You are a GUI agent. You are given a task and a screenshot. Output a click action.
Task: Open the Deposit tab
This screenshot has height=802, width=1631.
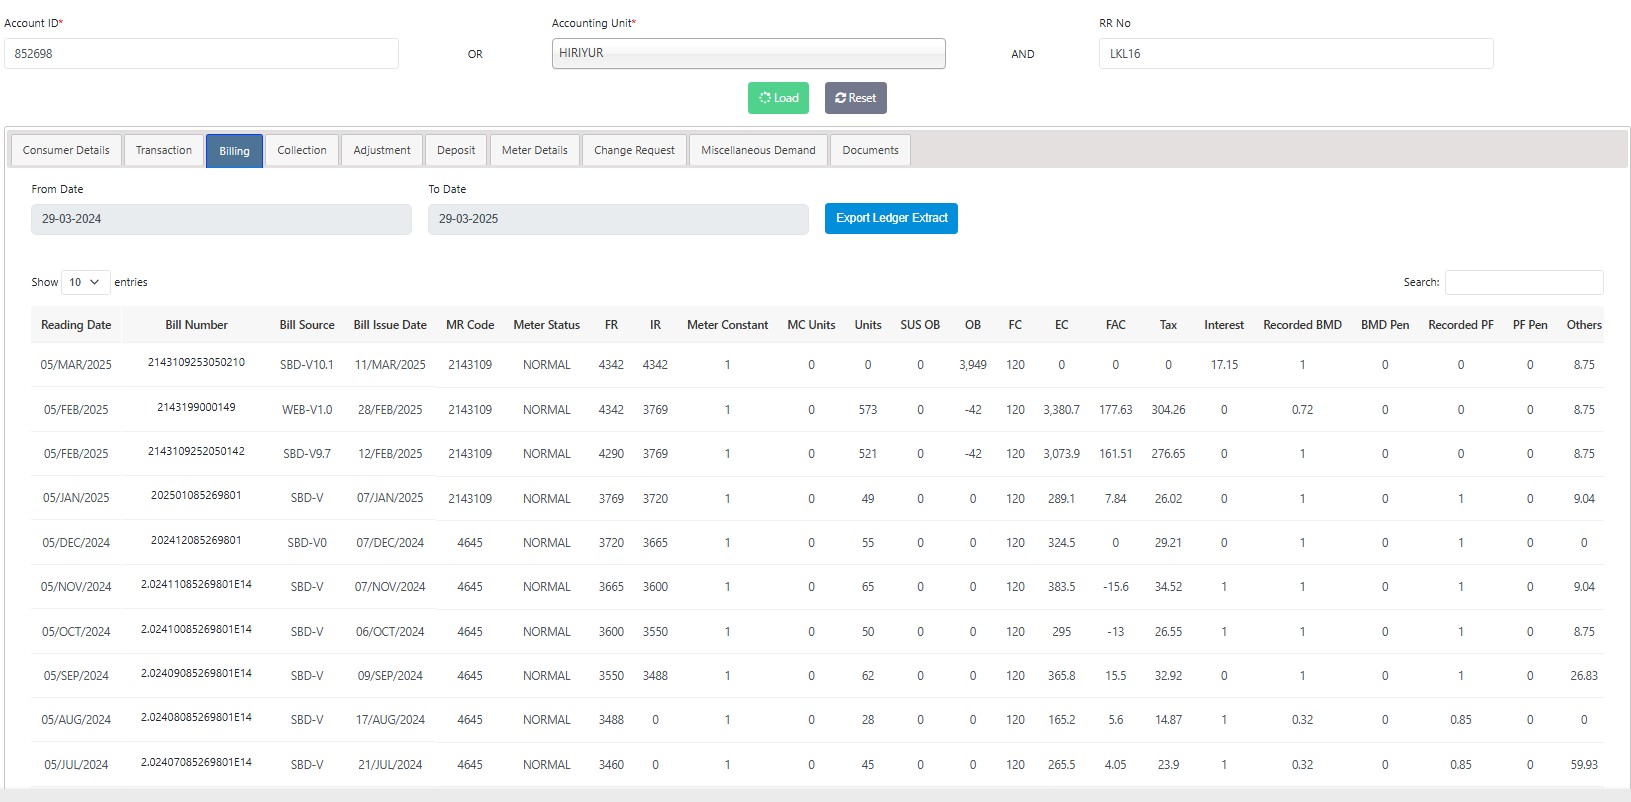[456, 150]
